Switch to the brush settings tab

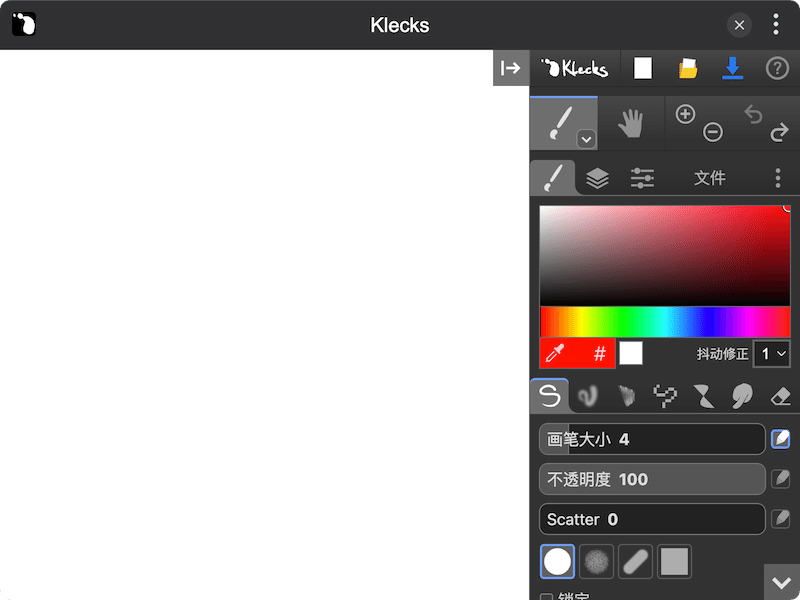(x=553, y=178)
